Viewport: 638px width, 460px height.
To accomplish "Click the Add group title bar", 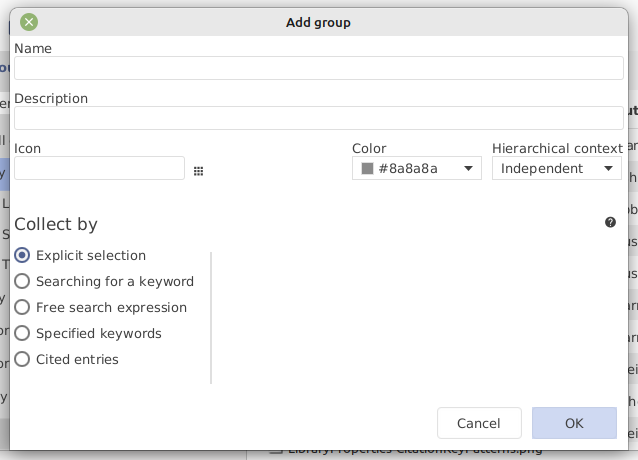I will click(318, 21).
